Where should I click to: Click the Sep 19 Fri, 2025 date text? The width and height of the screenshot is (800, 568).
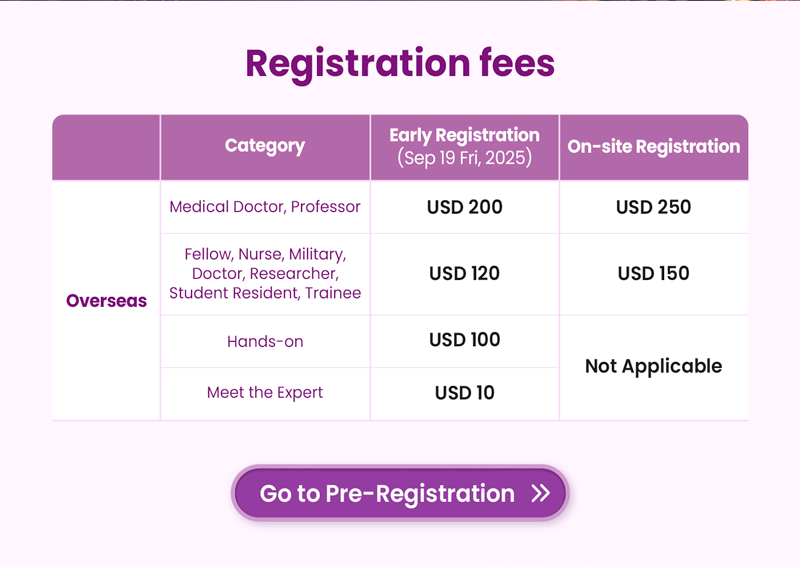465,158
